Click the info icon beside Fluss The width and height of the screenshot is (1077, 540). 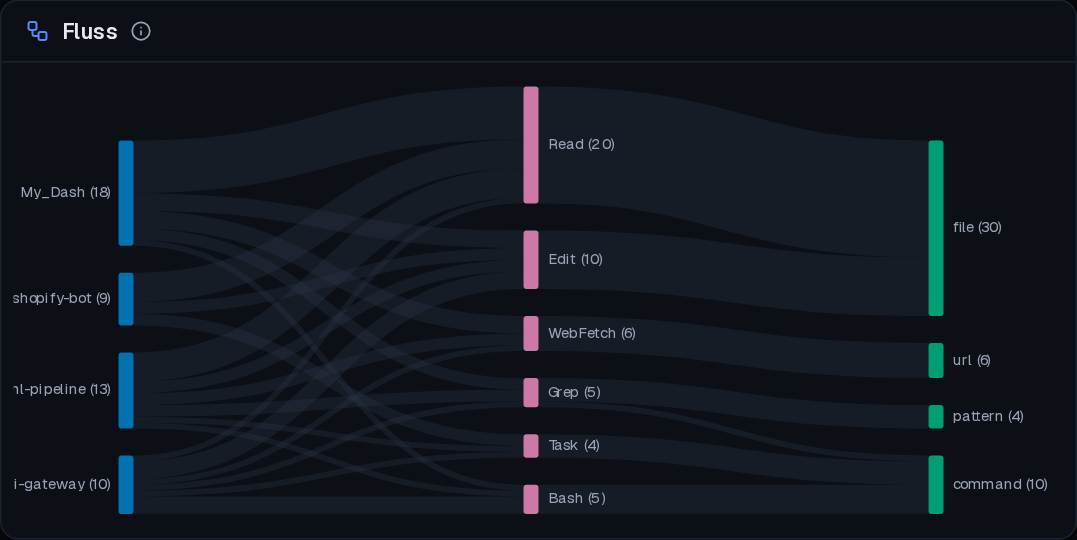141,32
